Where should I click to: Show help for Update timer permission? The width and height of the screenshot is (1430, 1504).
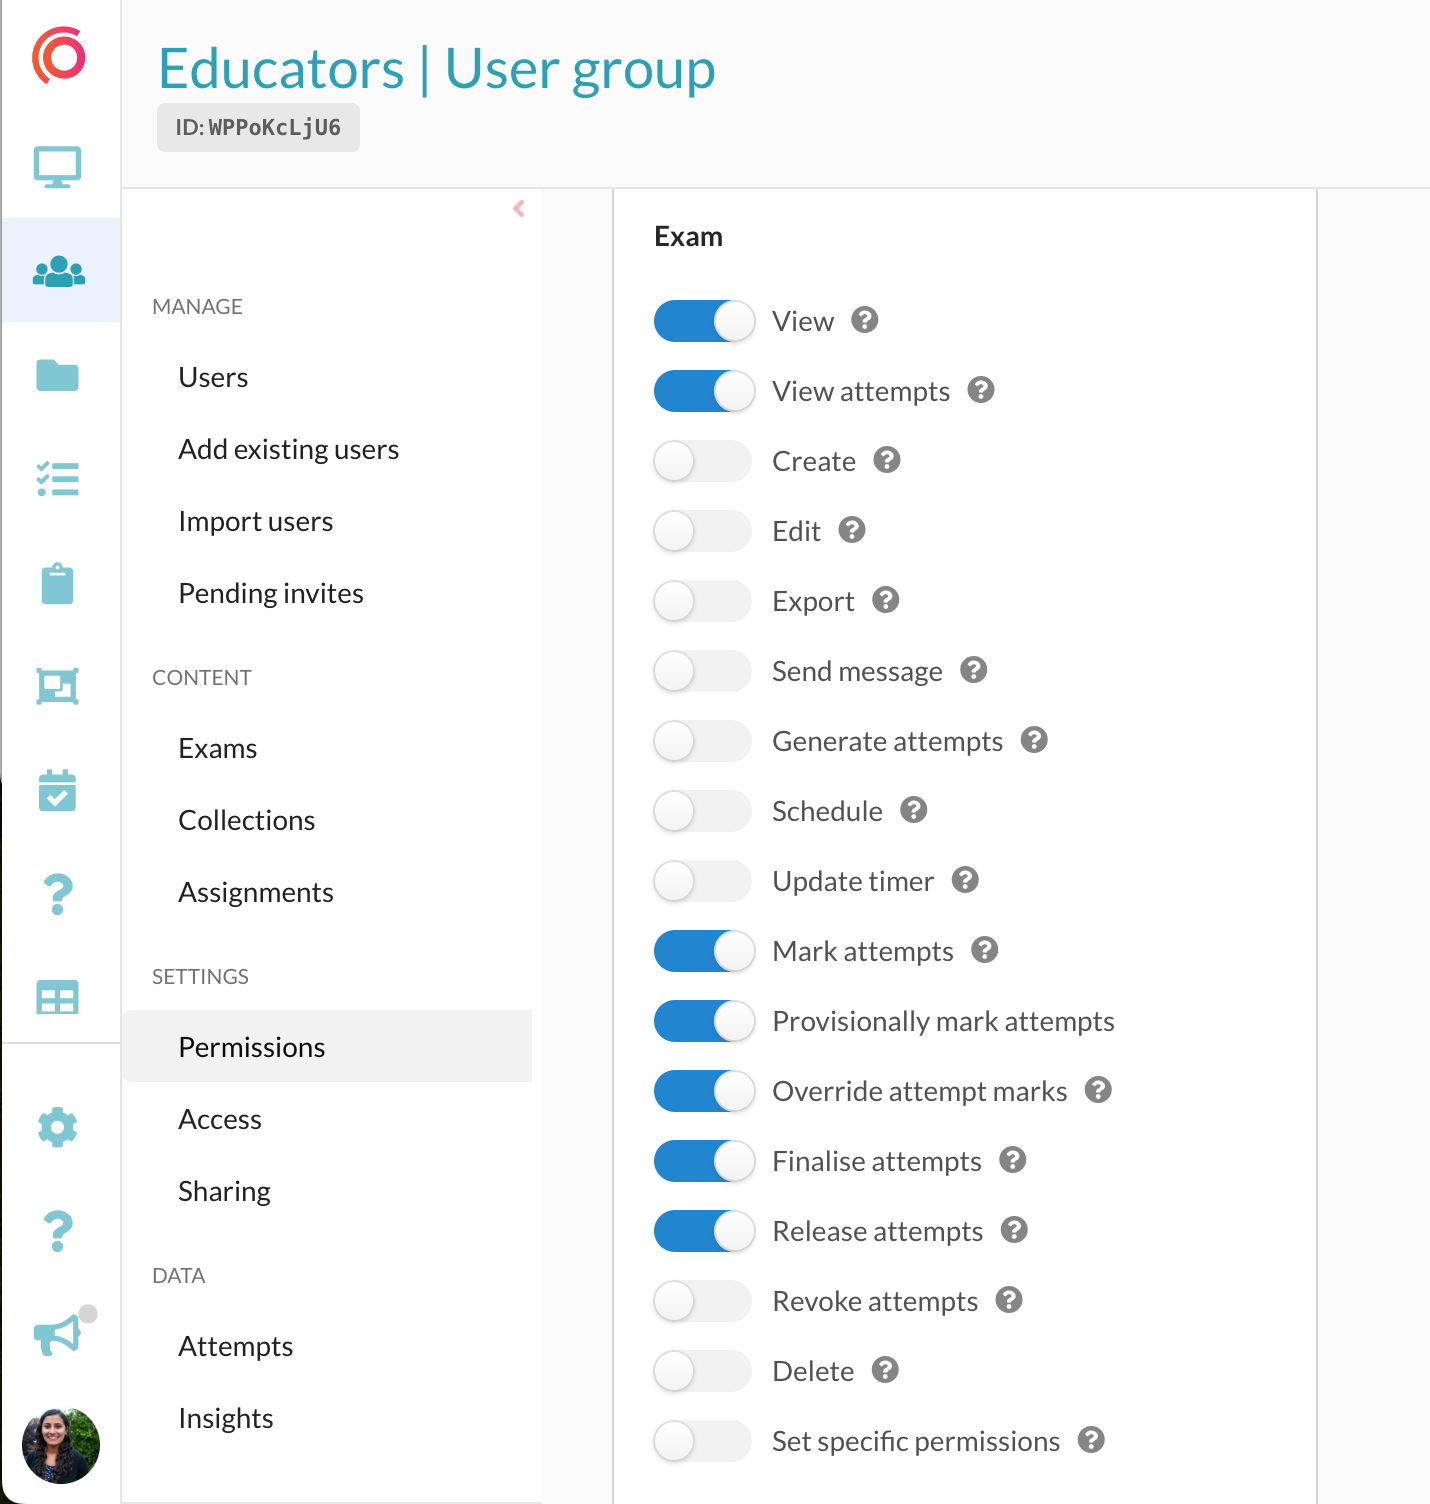(x=965, y=880)
